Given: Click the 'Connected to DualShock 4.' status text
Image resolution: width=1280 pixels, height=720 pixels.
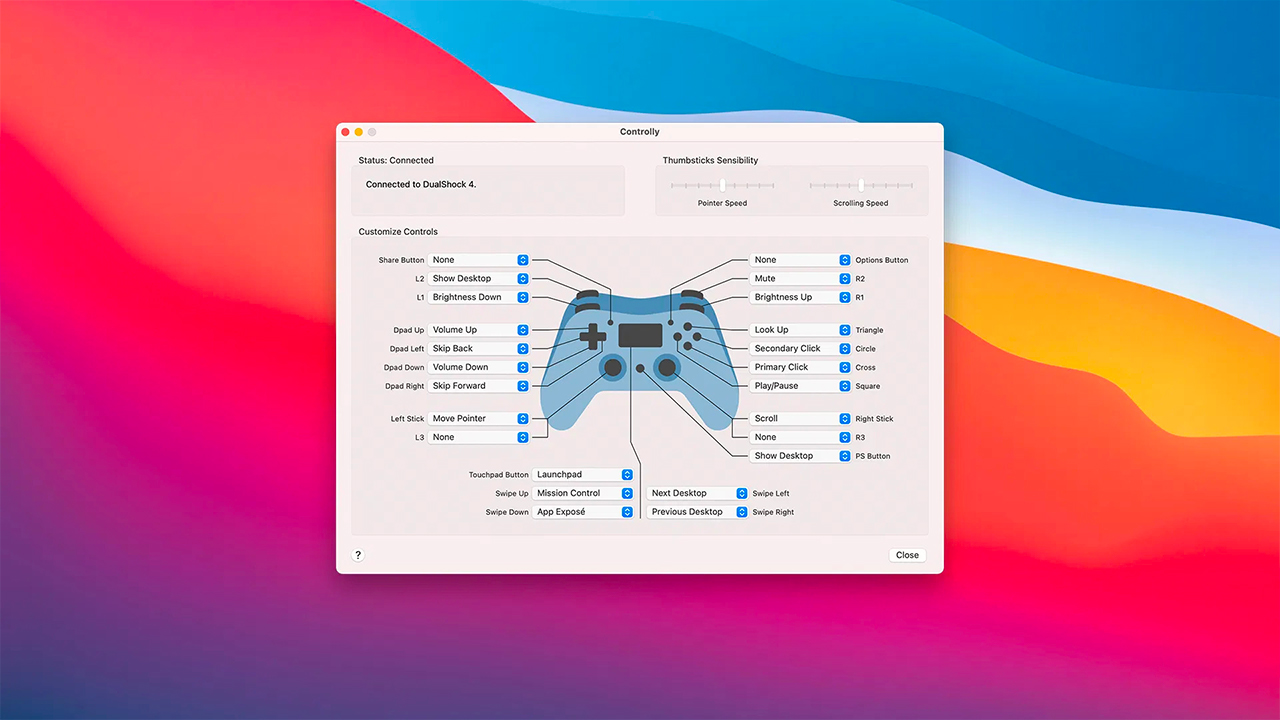Looking at the screenshot, I should point(421,185).
